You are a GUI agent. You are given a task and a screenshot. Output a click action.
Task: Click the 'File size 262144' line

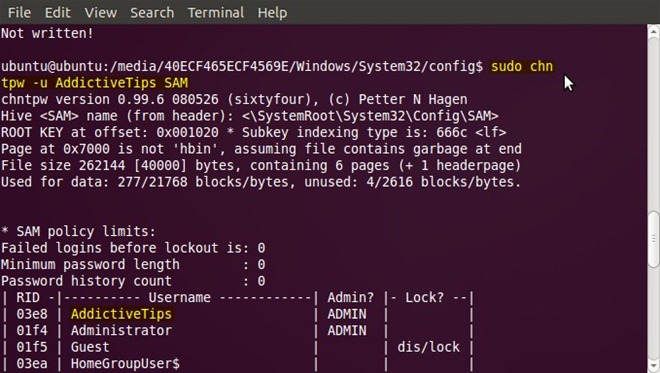[x=261, y=165]
